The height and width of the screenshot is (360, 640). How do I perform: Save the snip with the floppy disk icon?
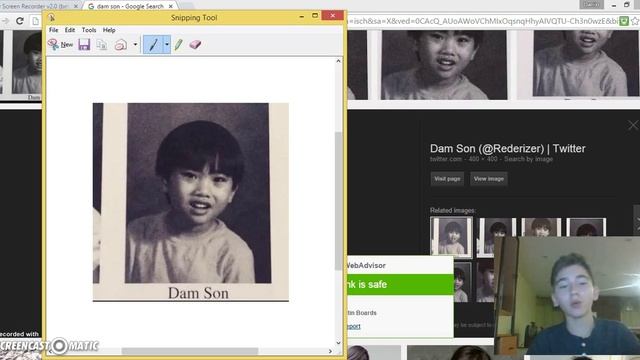pos(84,44)
